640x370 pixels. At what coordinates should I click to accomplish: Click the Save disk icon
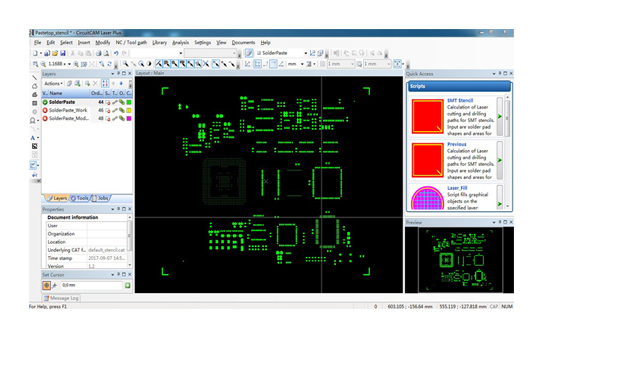pyautogui.click(x=63, y=53)
